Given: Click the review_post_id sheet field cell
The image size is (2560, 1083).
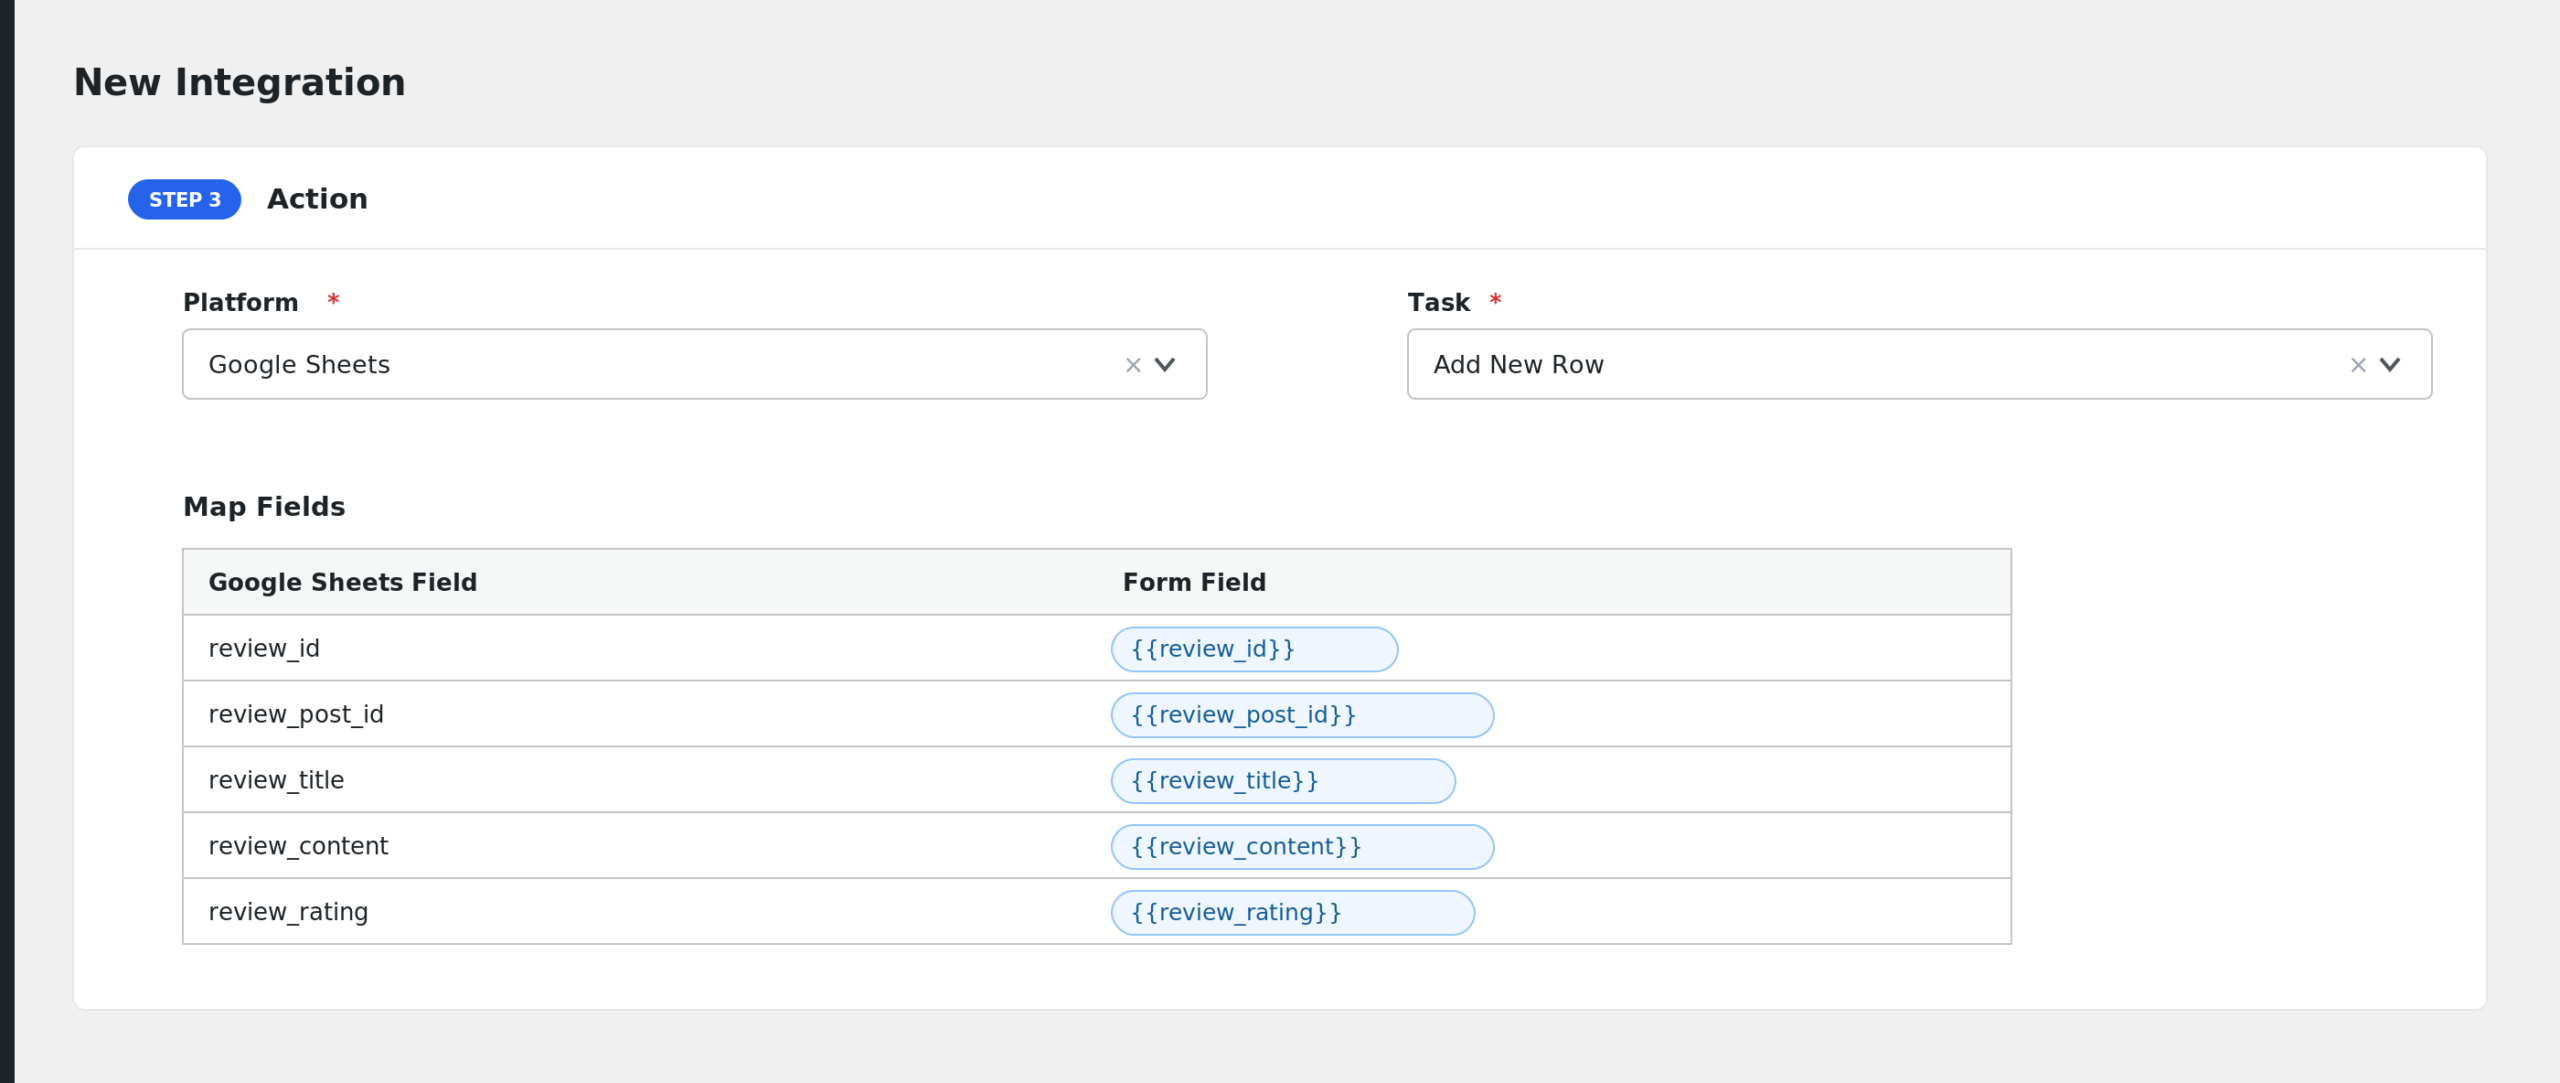Looking at the screenshot, I should pos(640,714).
